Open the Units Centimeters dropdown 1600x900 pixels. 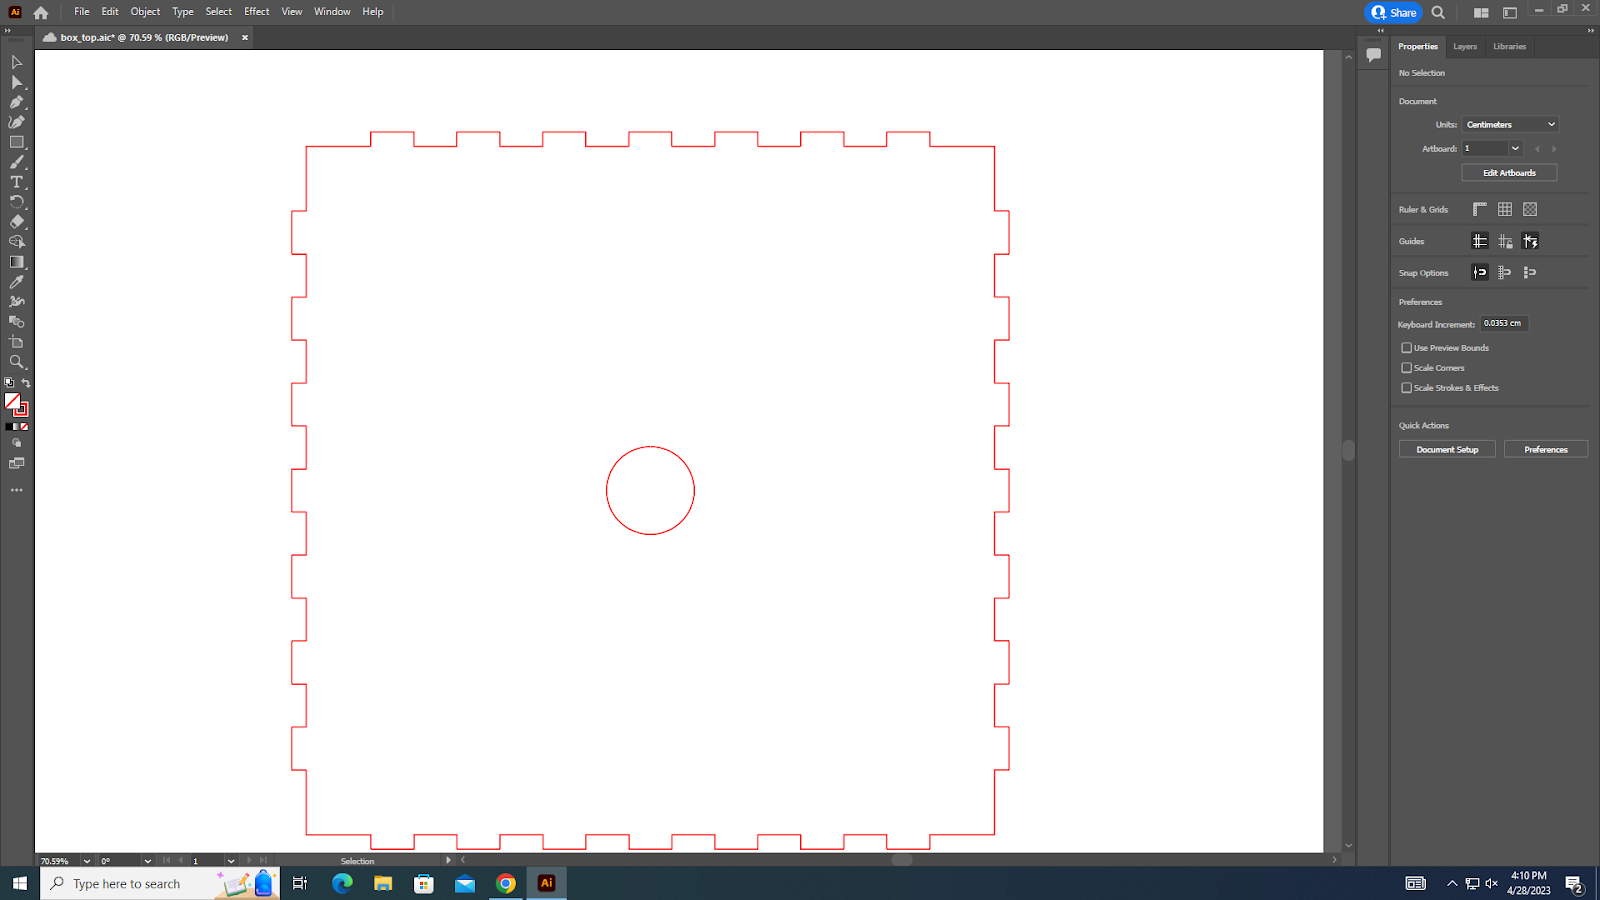pos(1510,125)
